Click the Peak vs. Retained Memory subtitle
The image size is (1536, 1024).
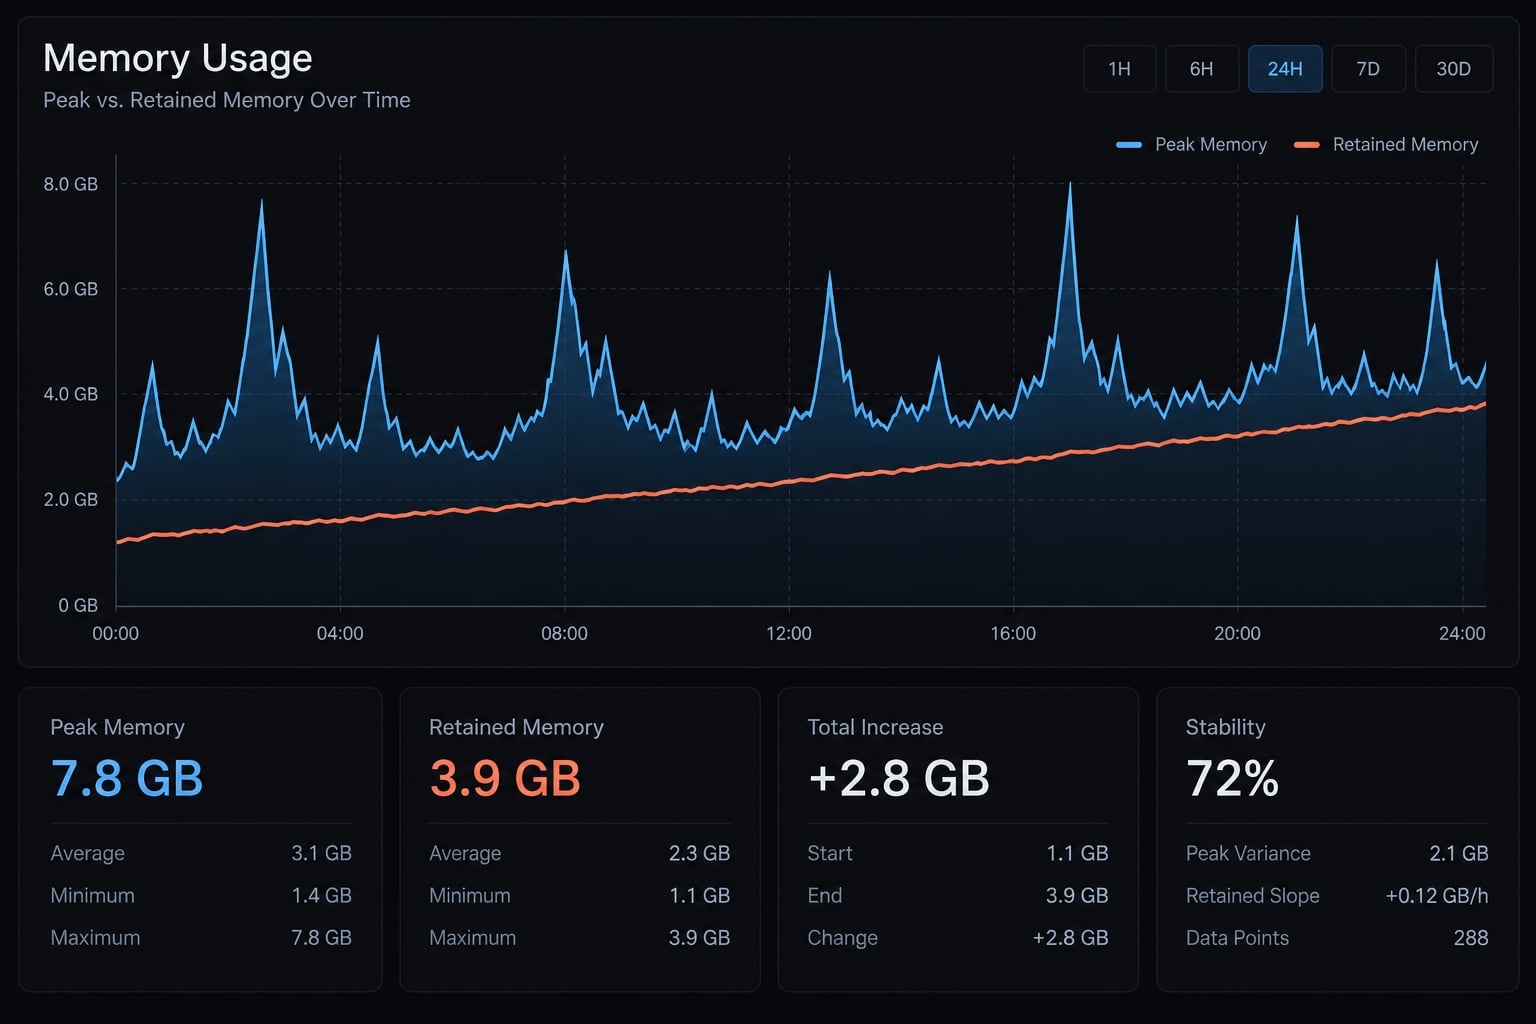226,100
